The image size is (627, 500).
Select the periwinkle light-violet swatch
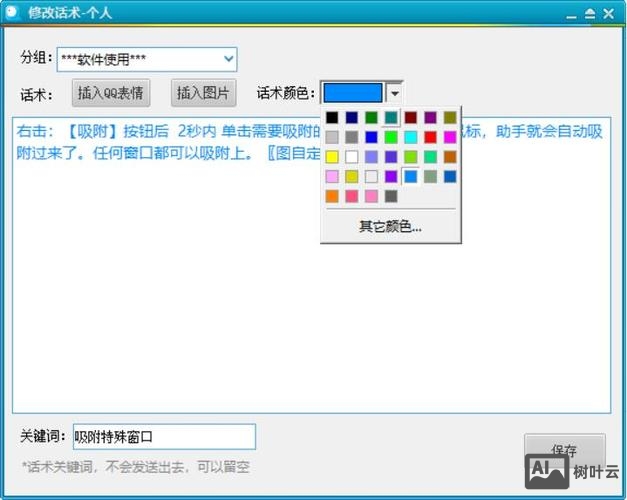click(x=371, y=157)
